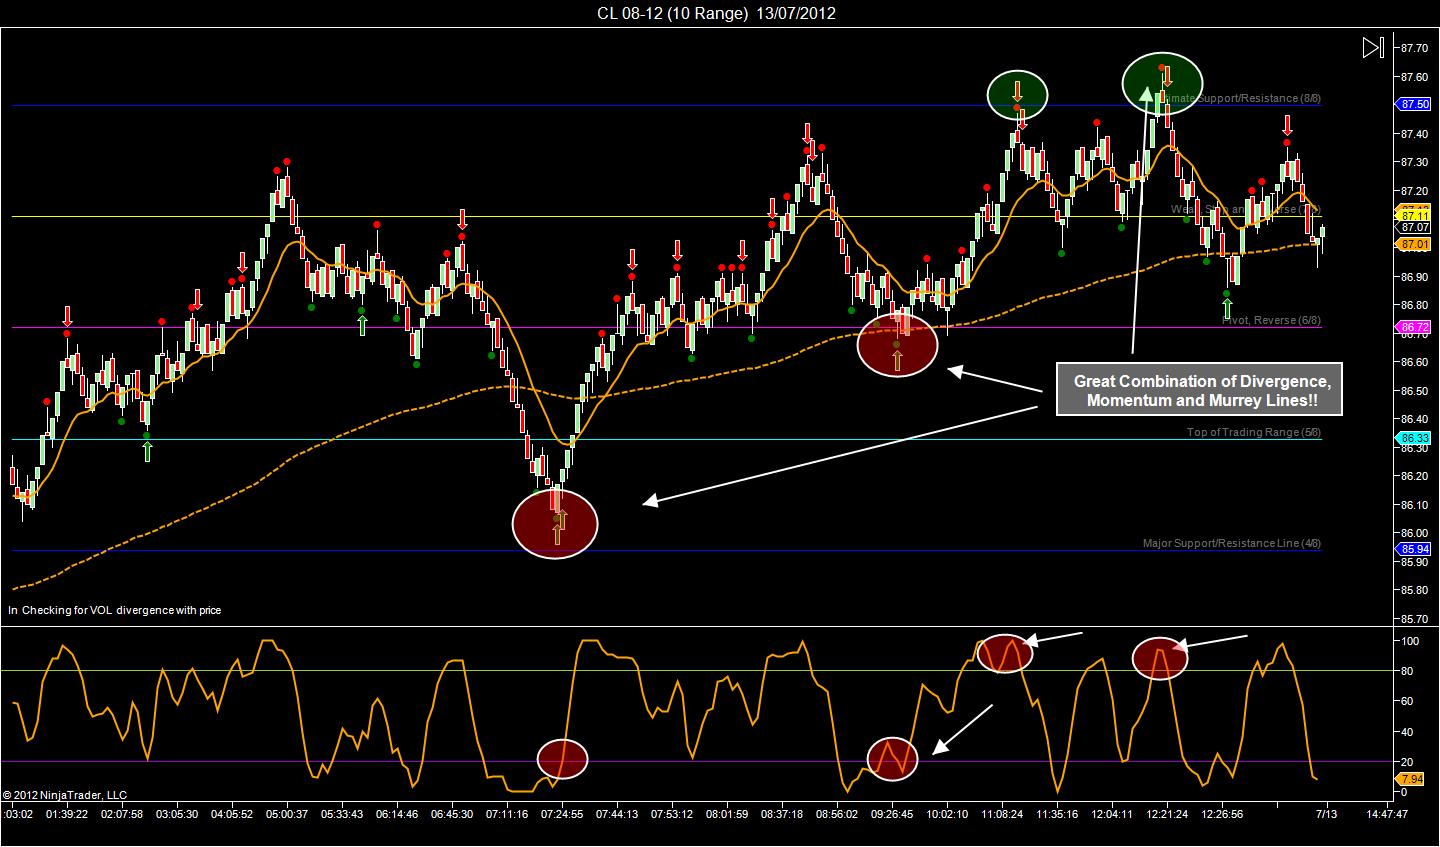1440x847 pixels.
Task: Click the 01:39:22 time axis label
Action: (67, 814)
